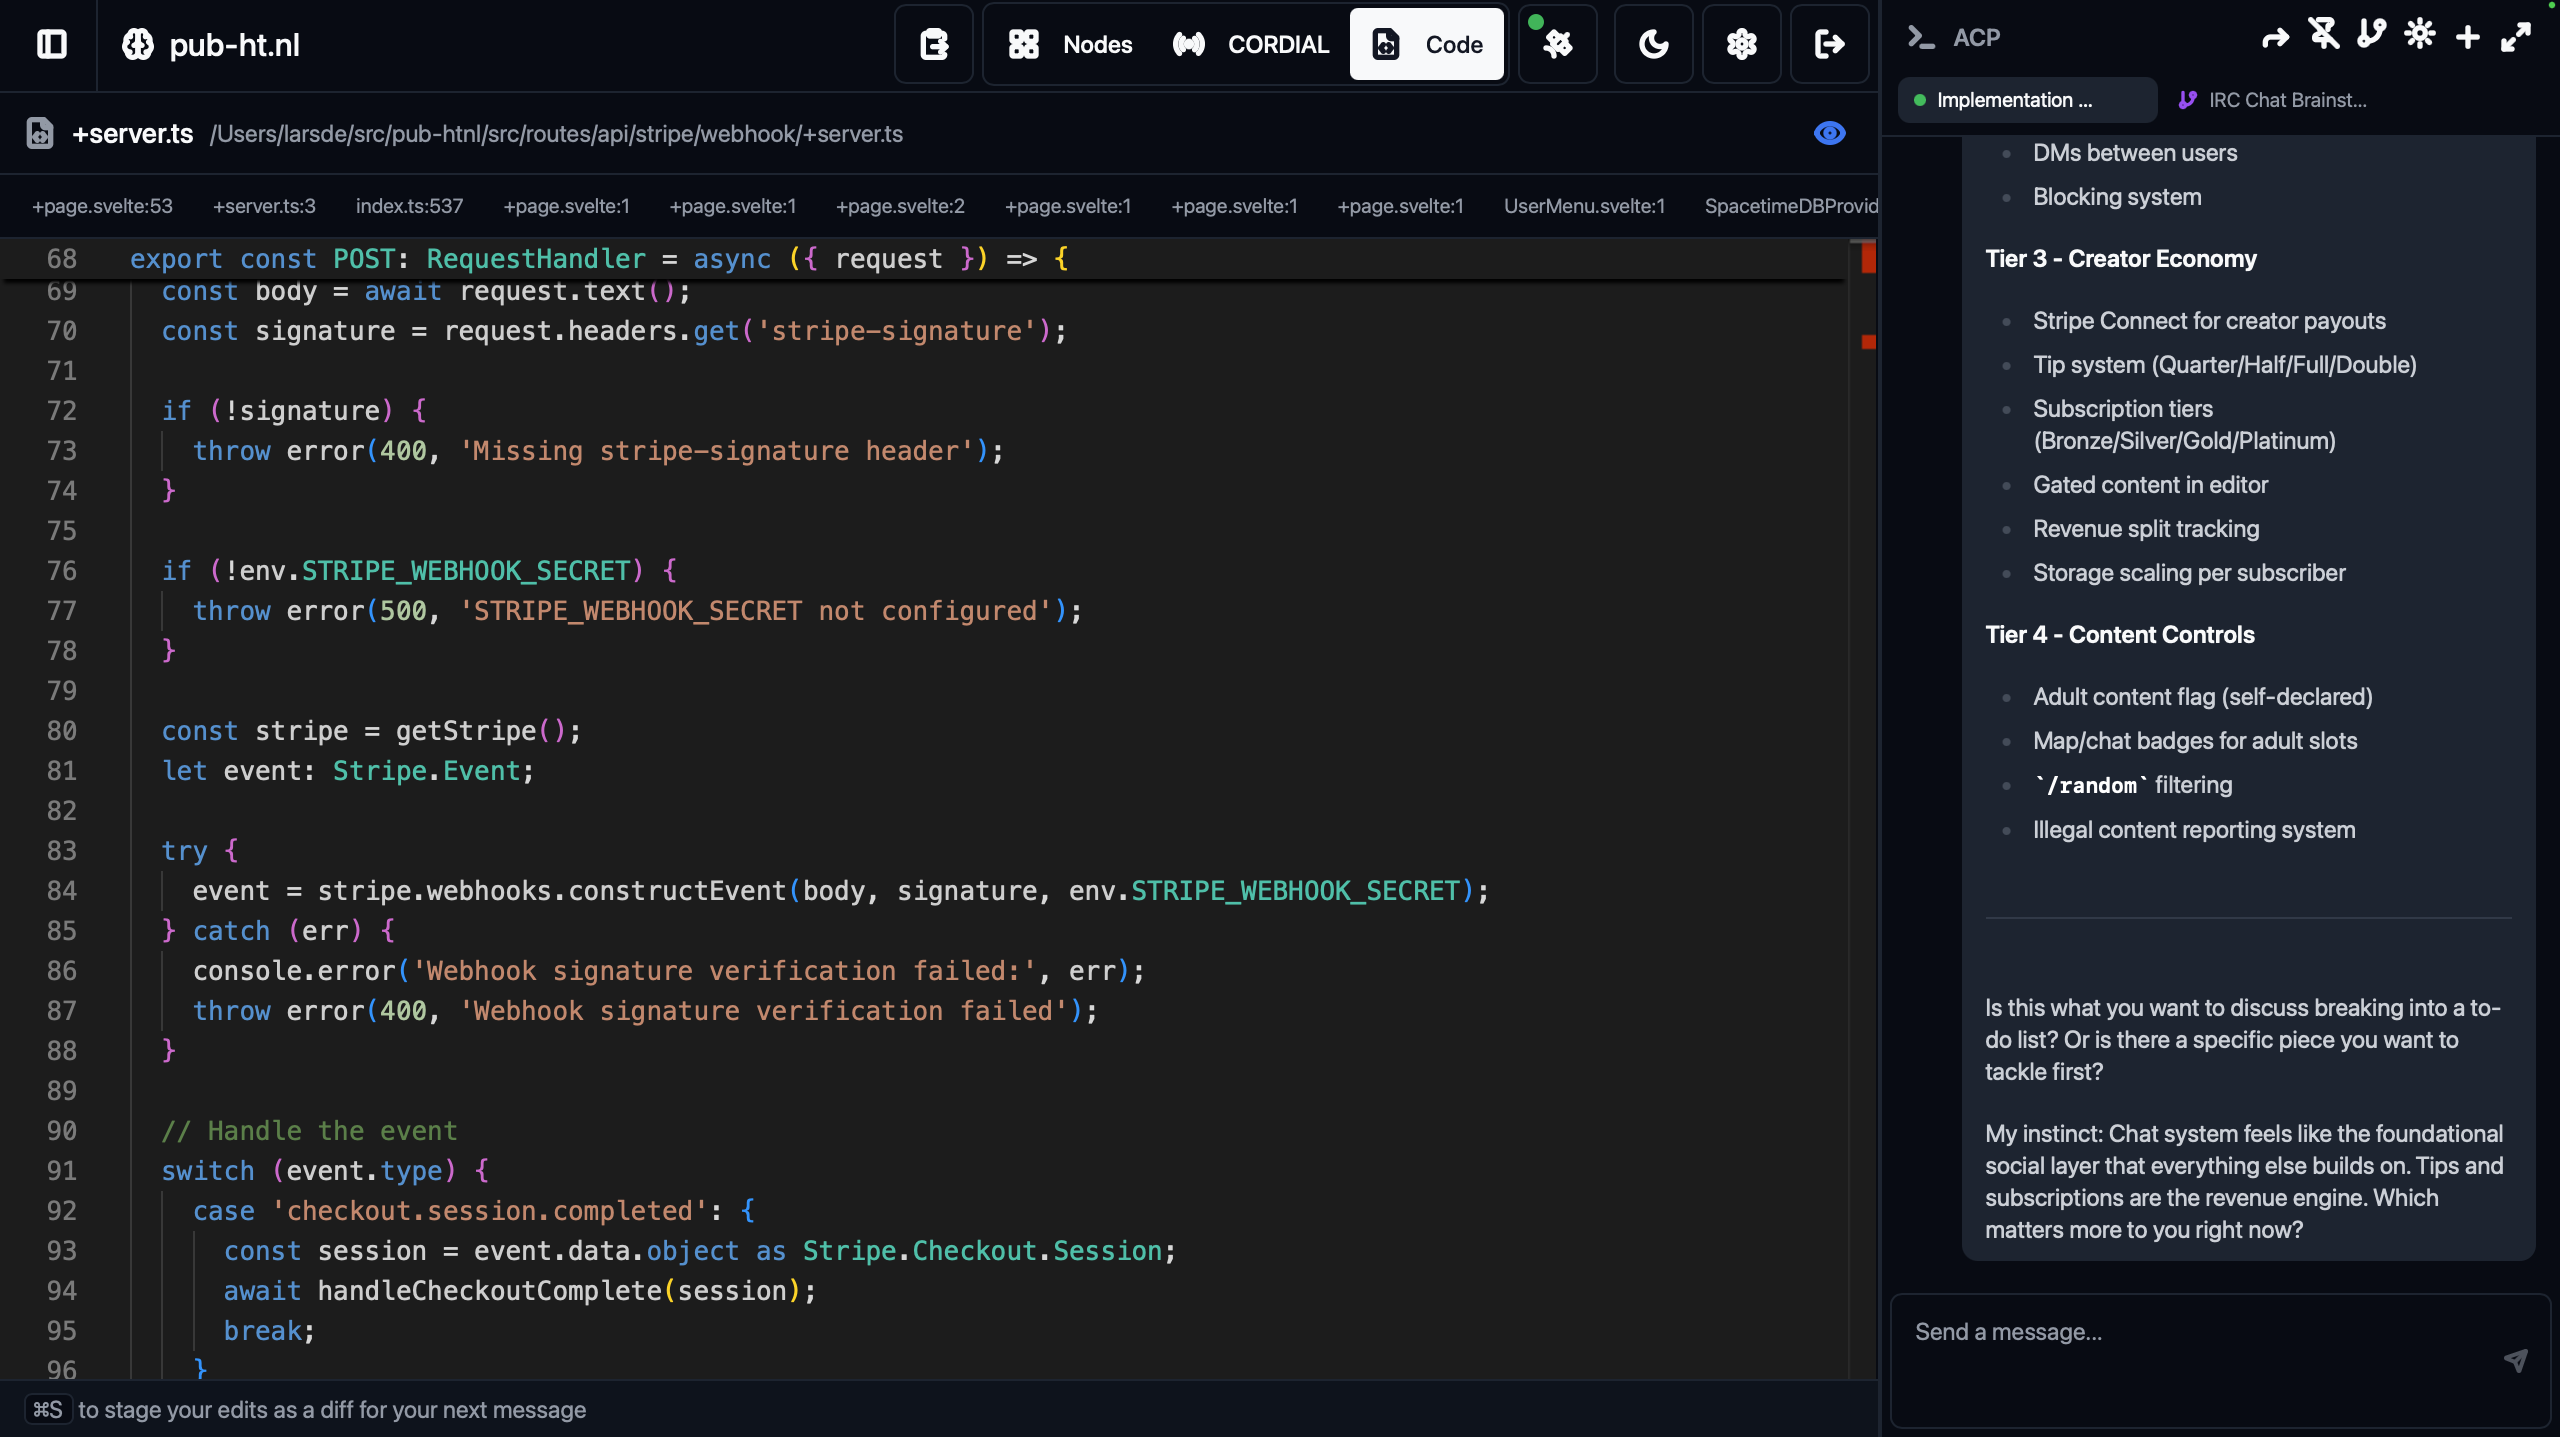
Task: Open the index.ts:537 breadcrumb reference
Action: click(x=408, y=206)
